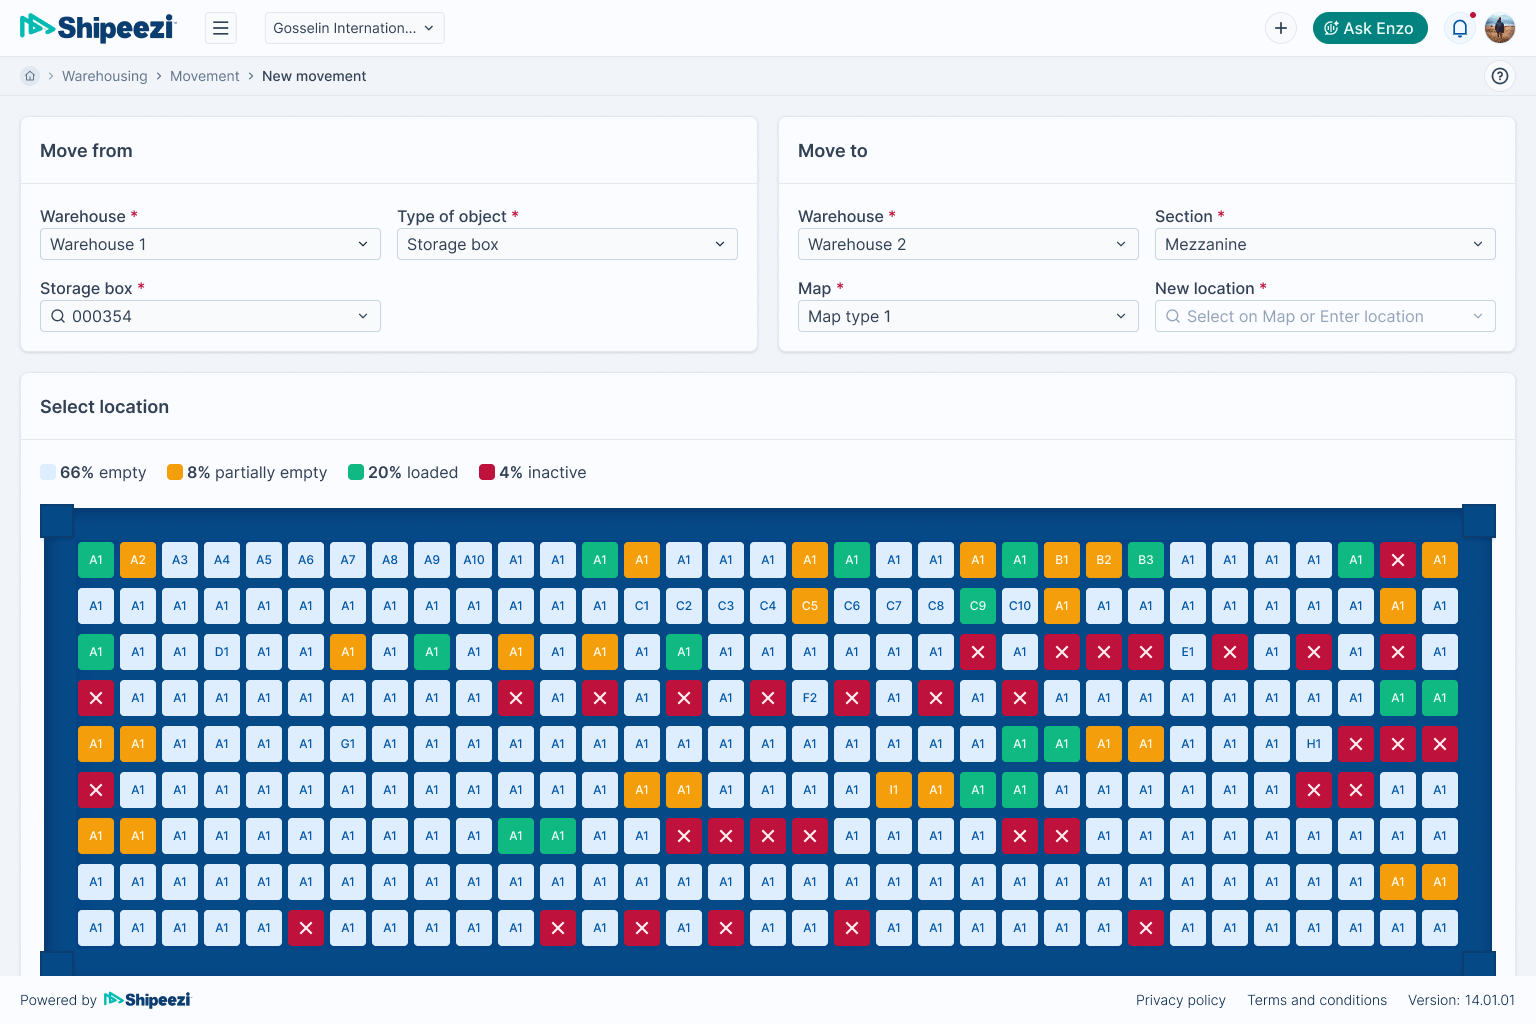Expand the Section Mezzanine dropdown

(x=1324, y=244)
